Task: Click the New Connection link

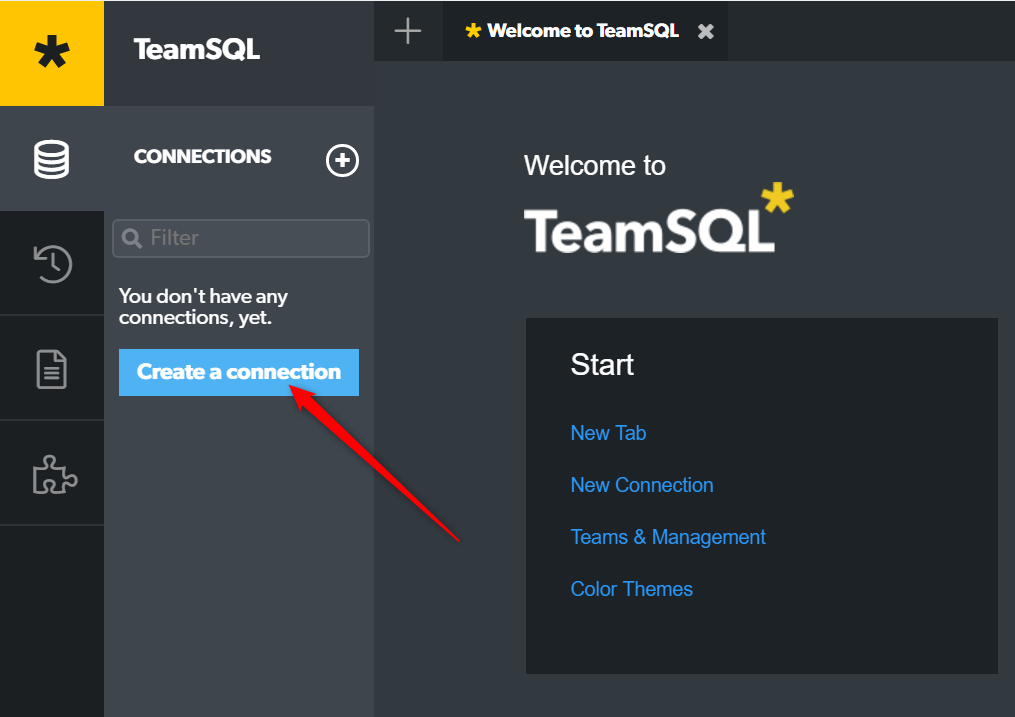Action: pyautogui.click(x=641, y=485)
